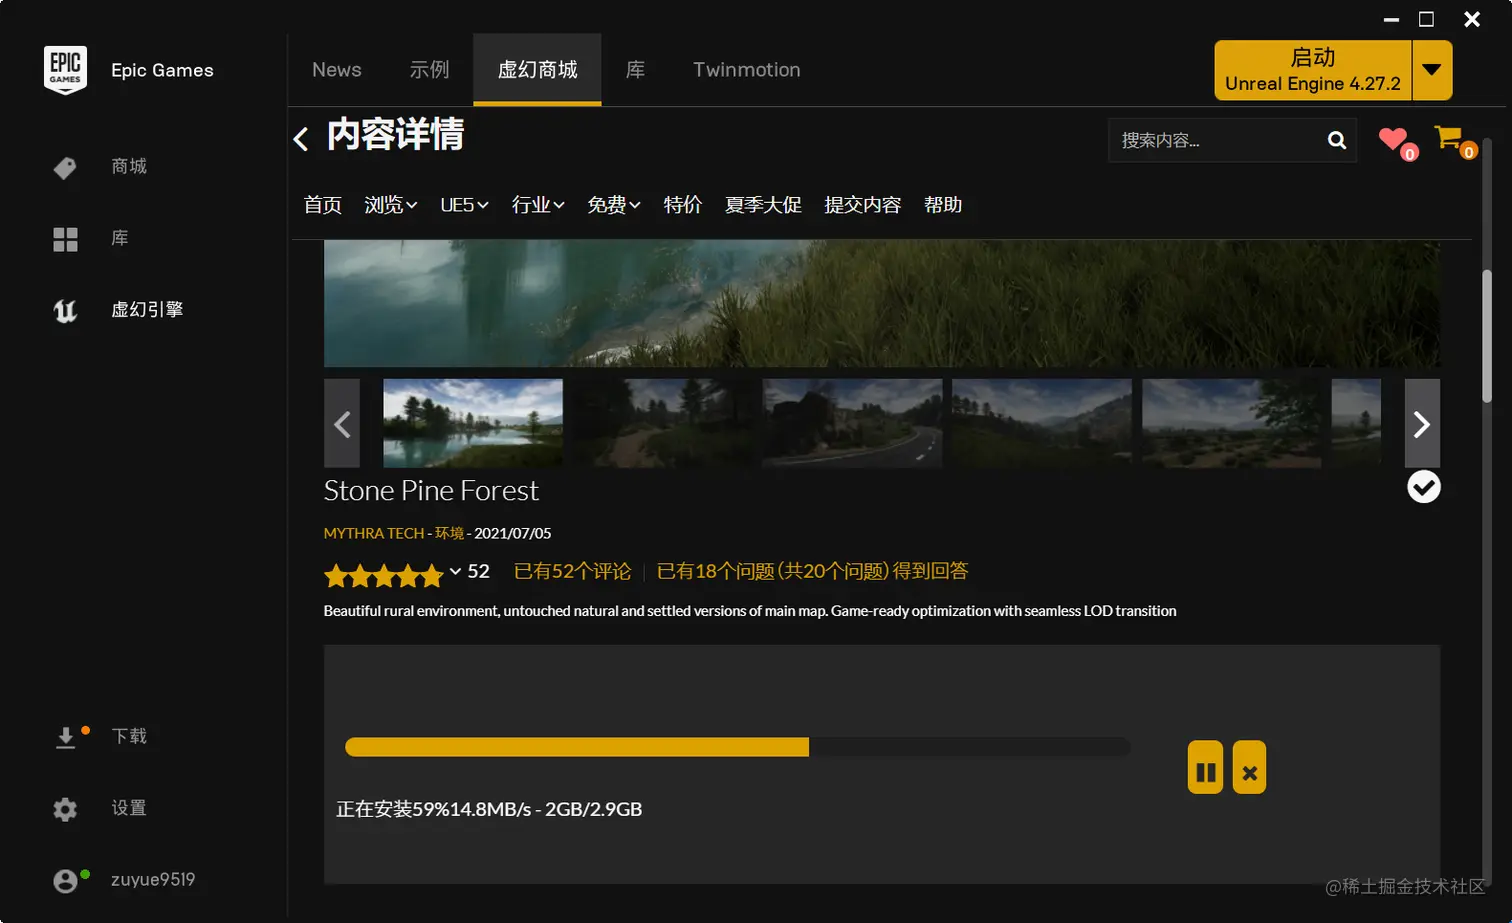The height and width of the screenshot is (923, 1512).
Task: Open the 特价 on-sale menu item
Action: [x=683, y=205]
